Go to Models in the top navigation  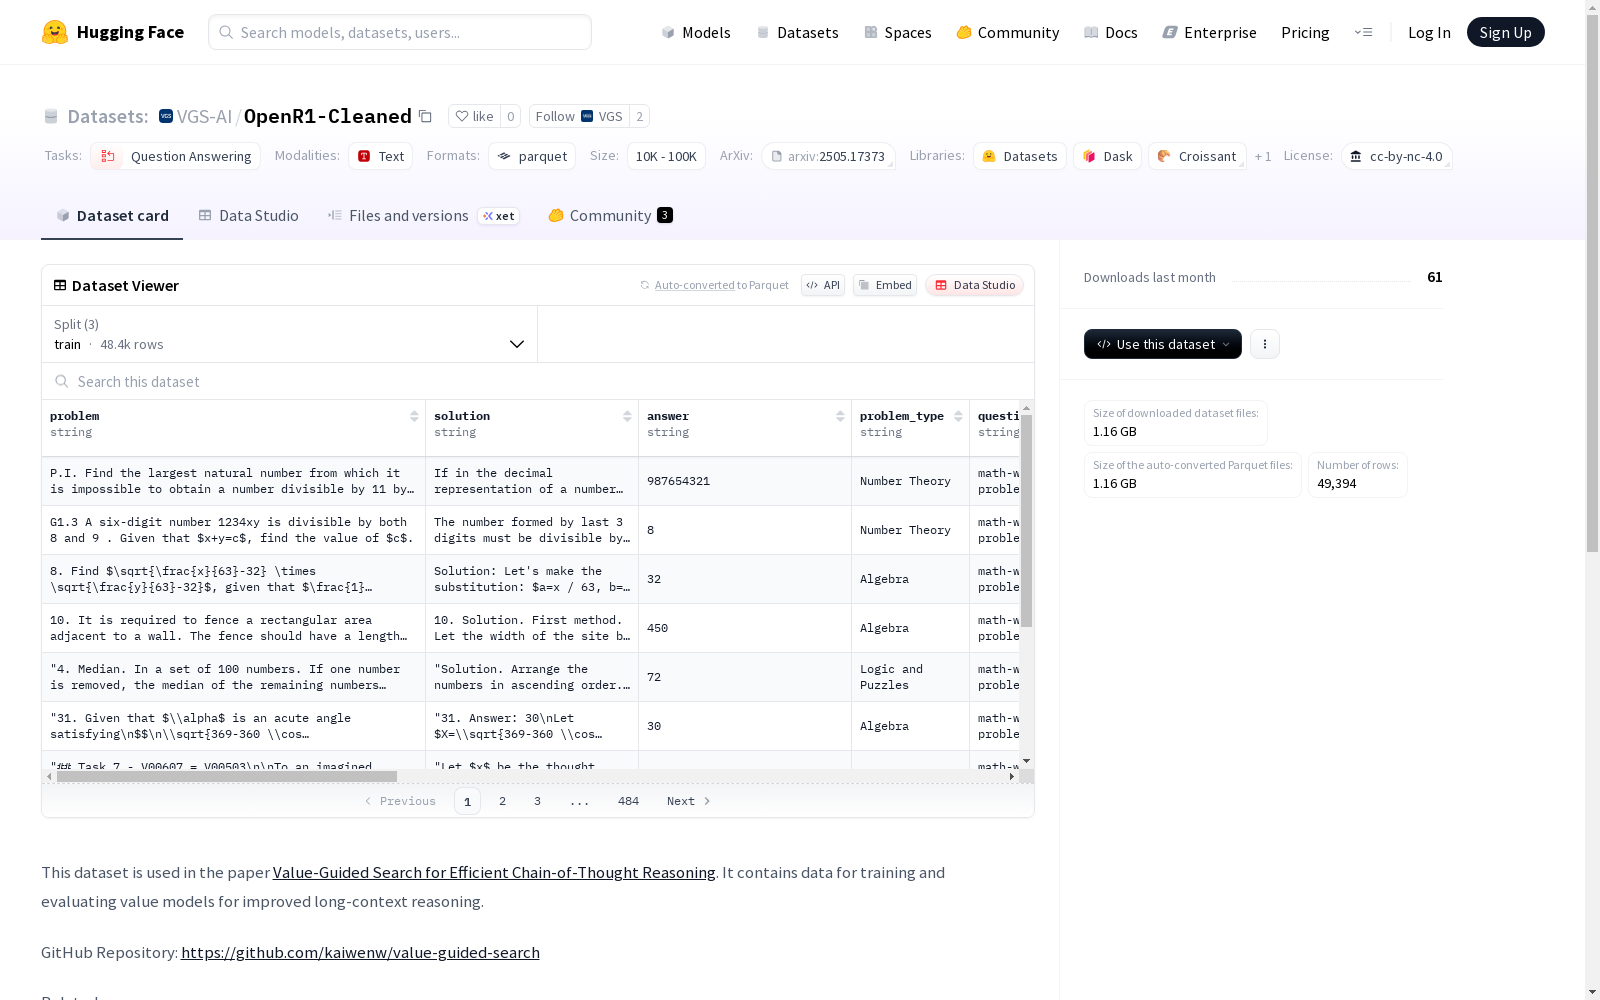point(696,32)
